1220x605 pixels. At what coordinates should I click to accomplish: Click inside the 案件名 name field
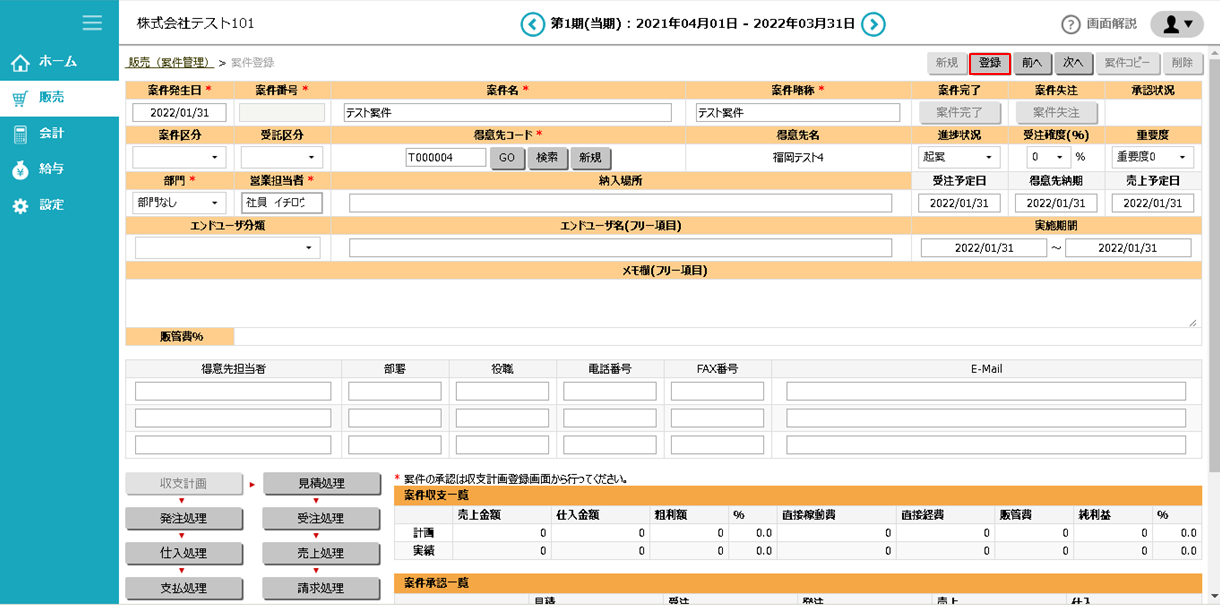(x=505, y=112)
